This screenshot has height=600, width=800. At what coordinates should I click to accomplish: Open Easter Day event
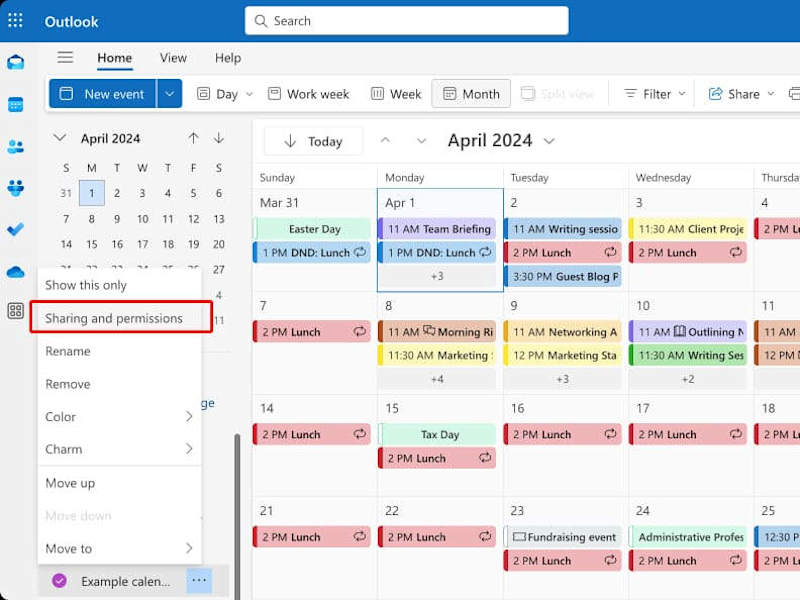(312, 229)
